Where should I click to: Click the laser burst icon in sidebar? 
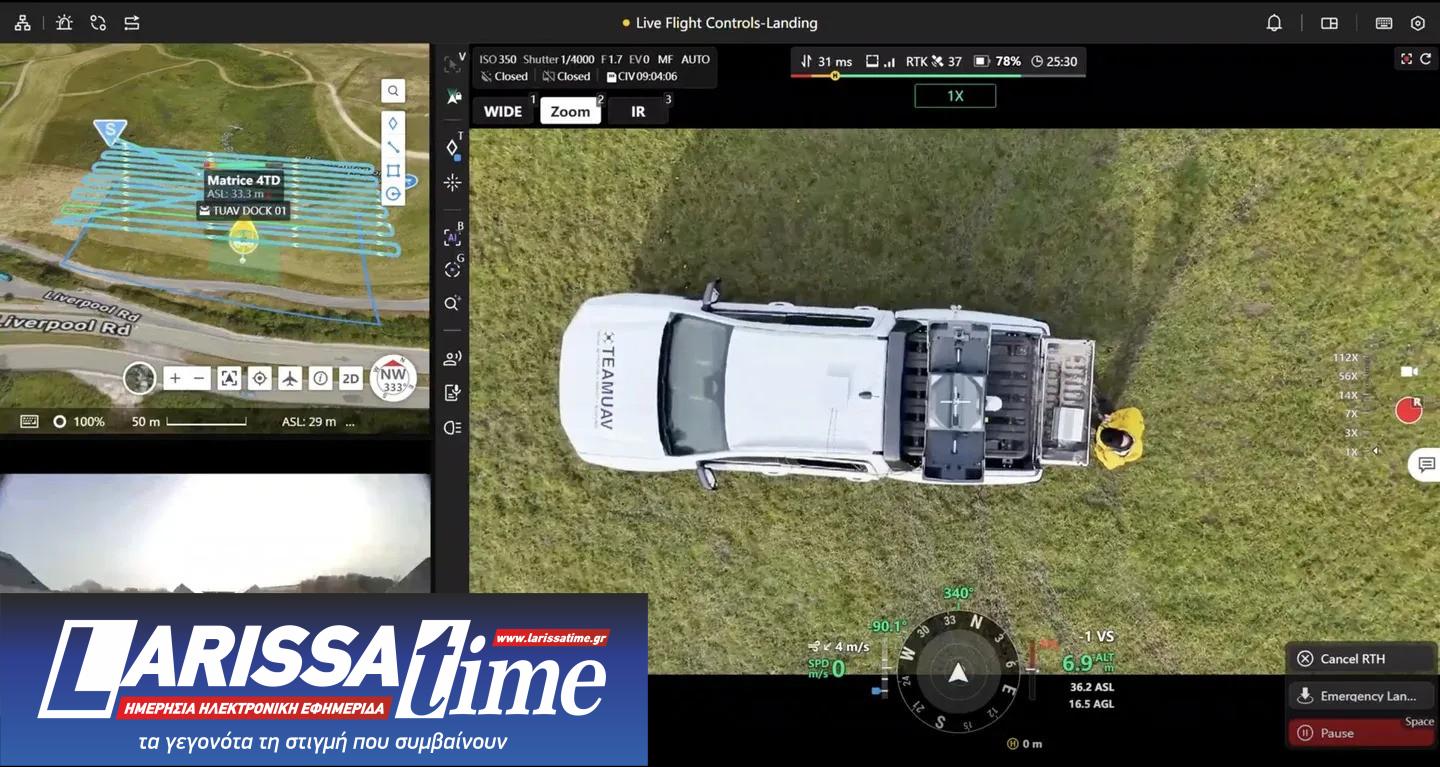point(452,183)
